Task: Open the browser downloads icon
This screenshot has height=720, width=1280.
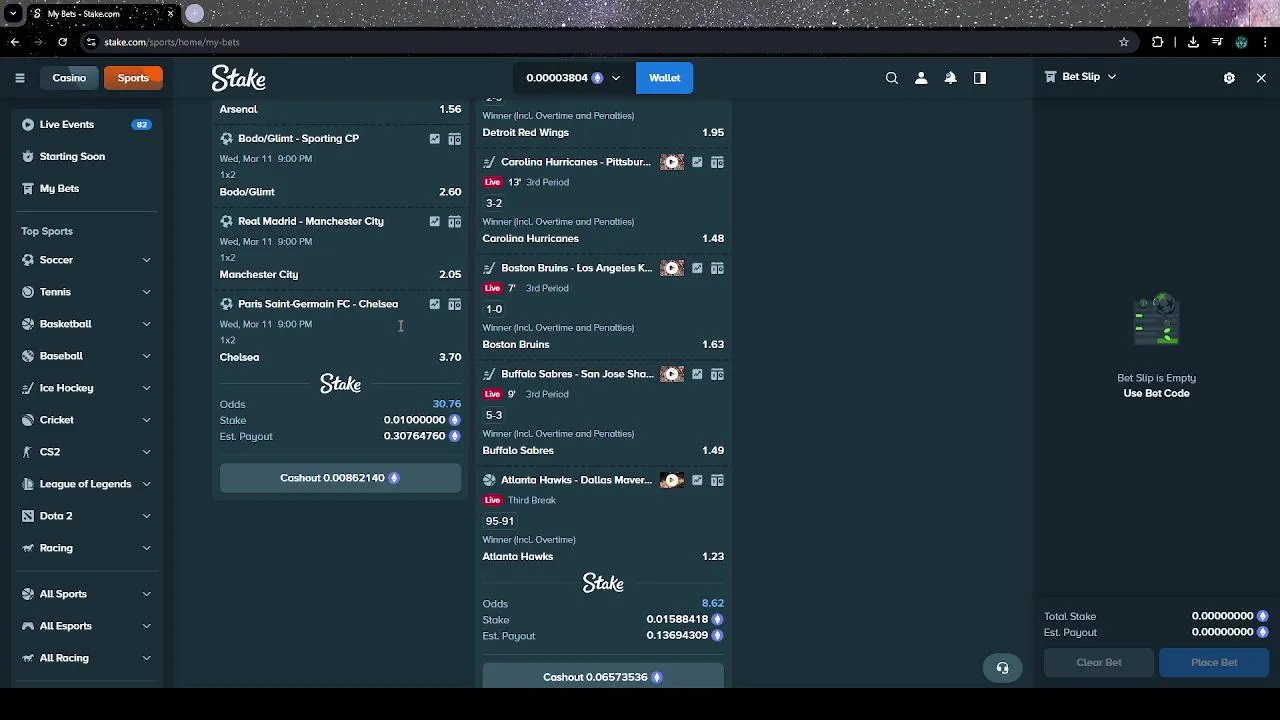Action: (1193, 42)
